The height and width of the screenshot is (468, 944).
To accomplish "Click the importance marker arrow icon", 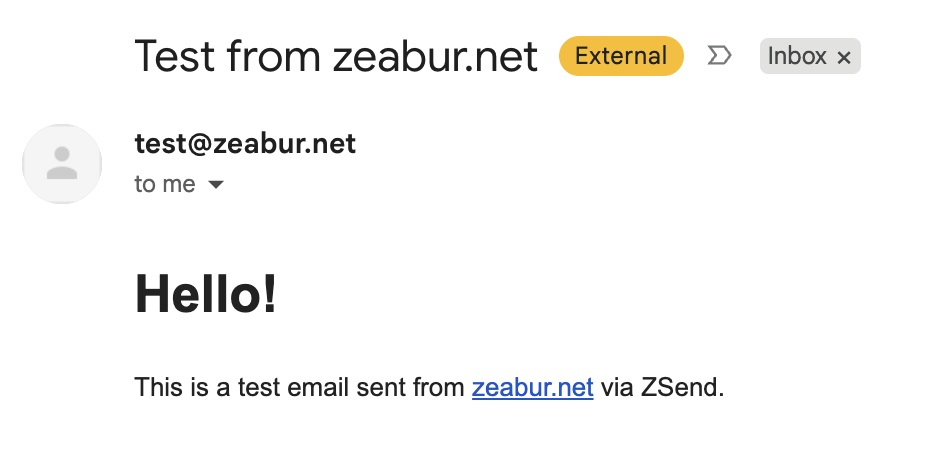I will (718, 56).
